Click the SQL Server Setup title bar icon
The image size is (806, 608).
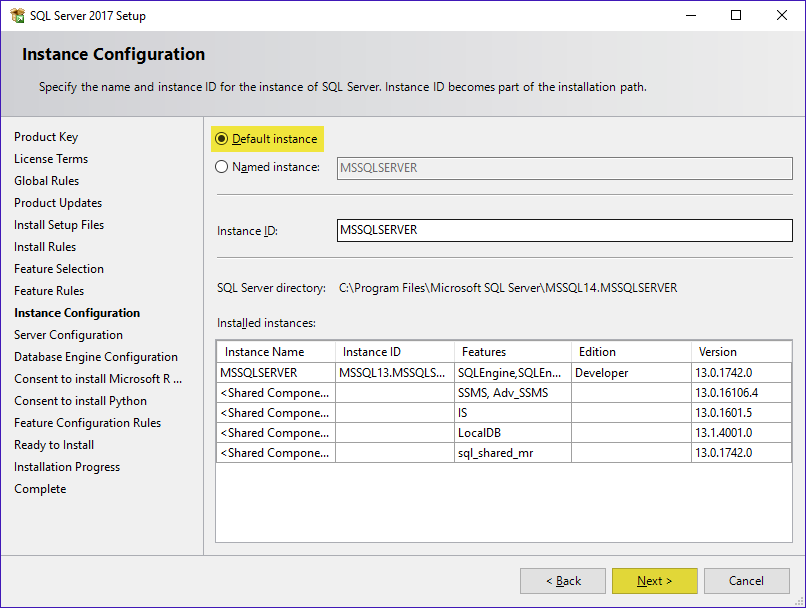click(17, 15)
